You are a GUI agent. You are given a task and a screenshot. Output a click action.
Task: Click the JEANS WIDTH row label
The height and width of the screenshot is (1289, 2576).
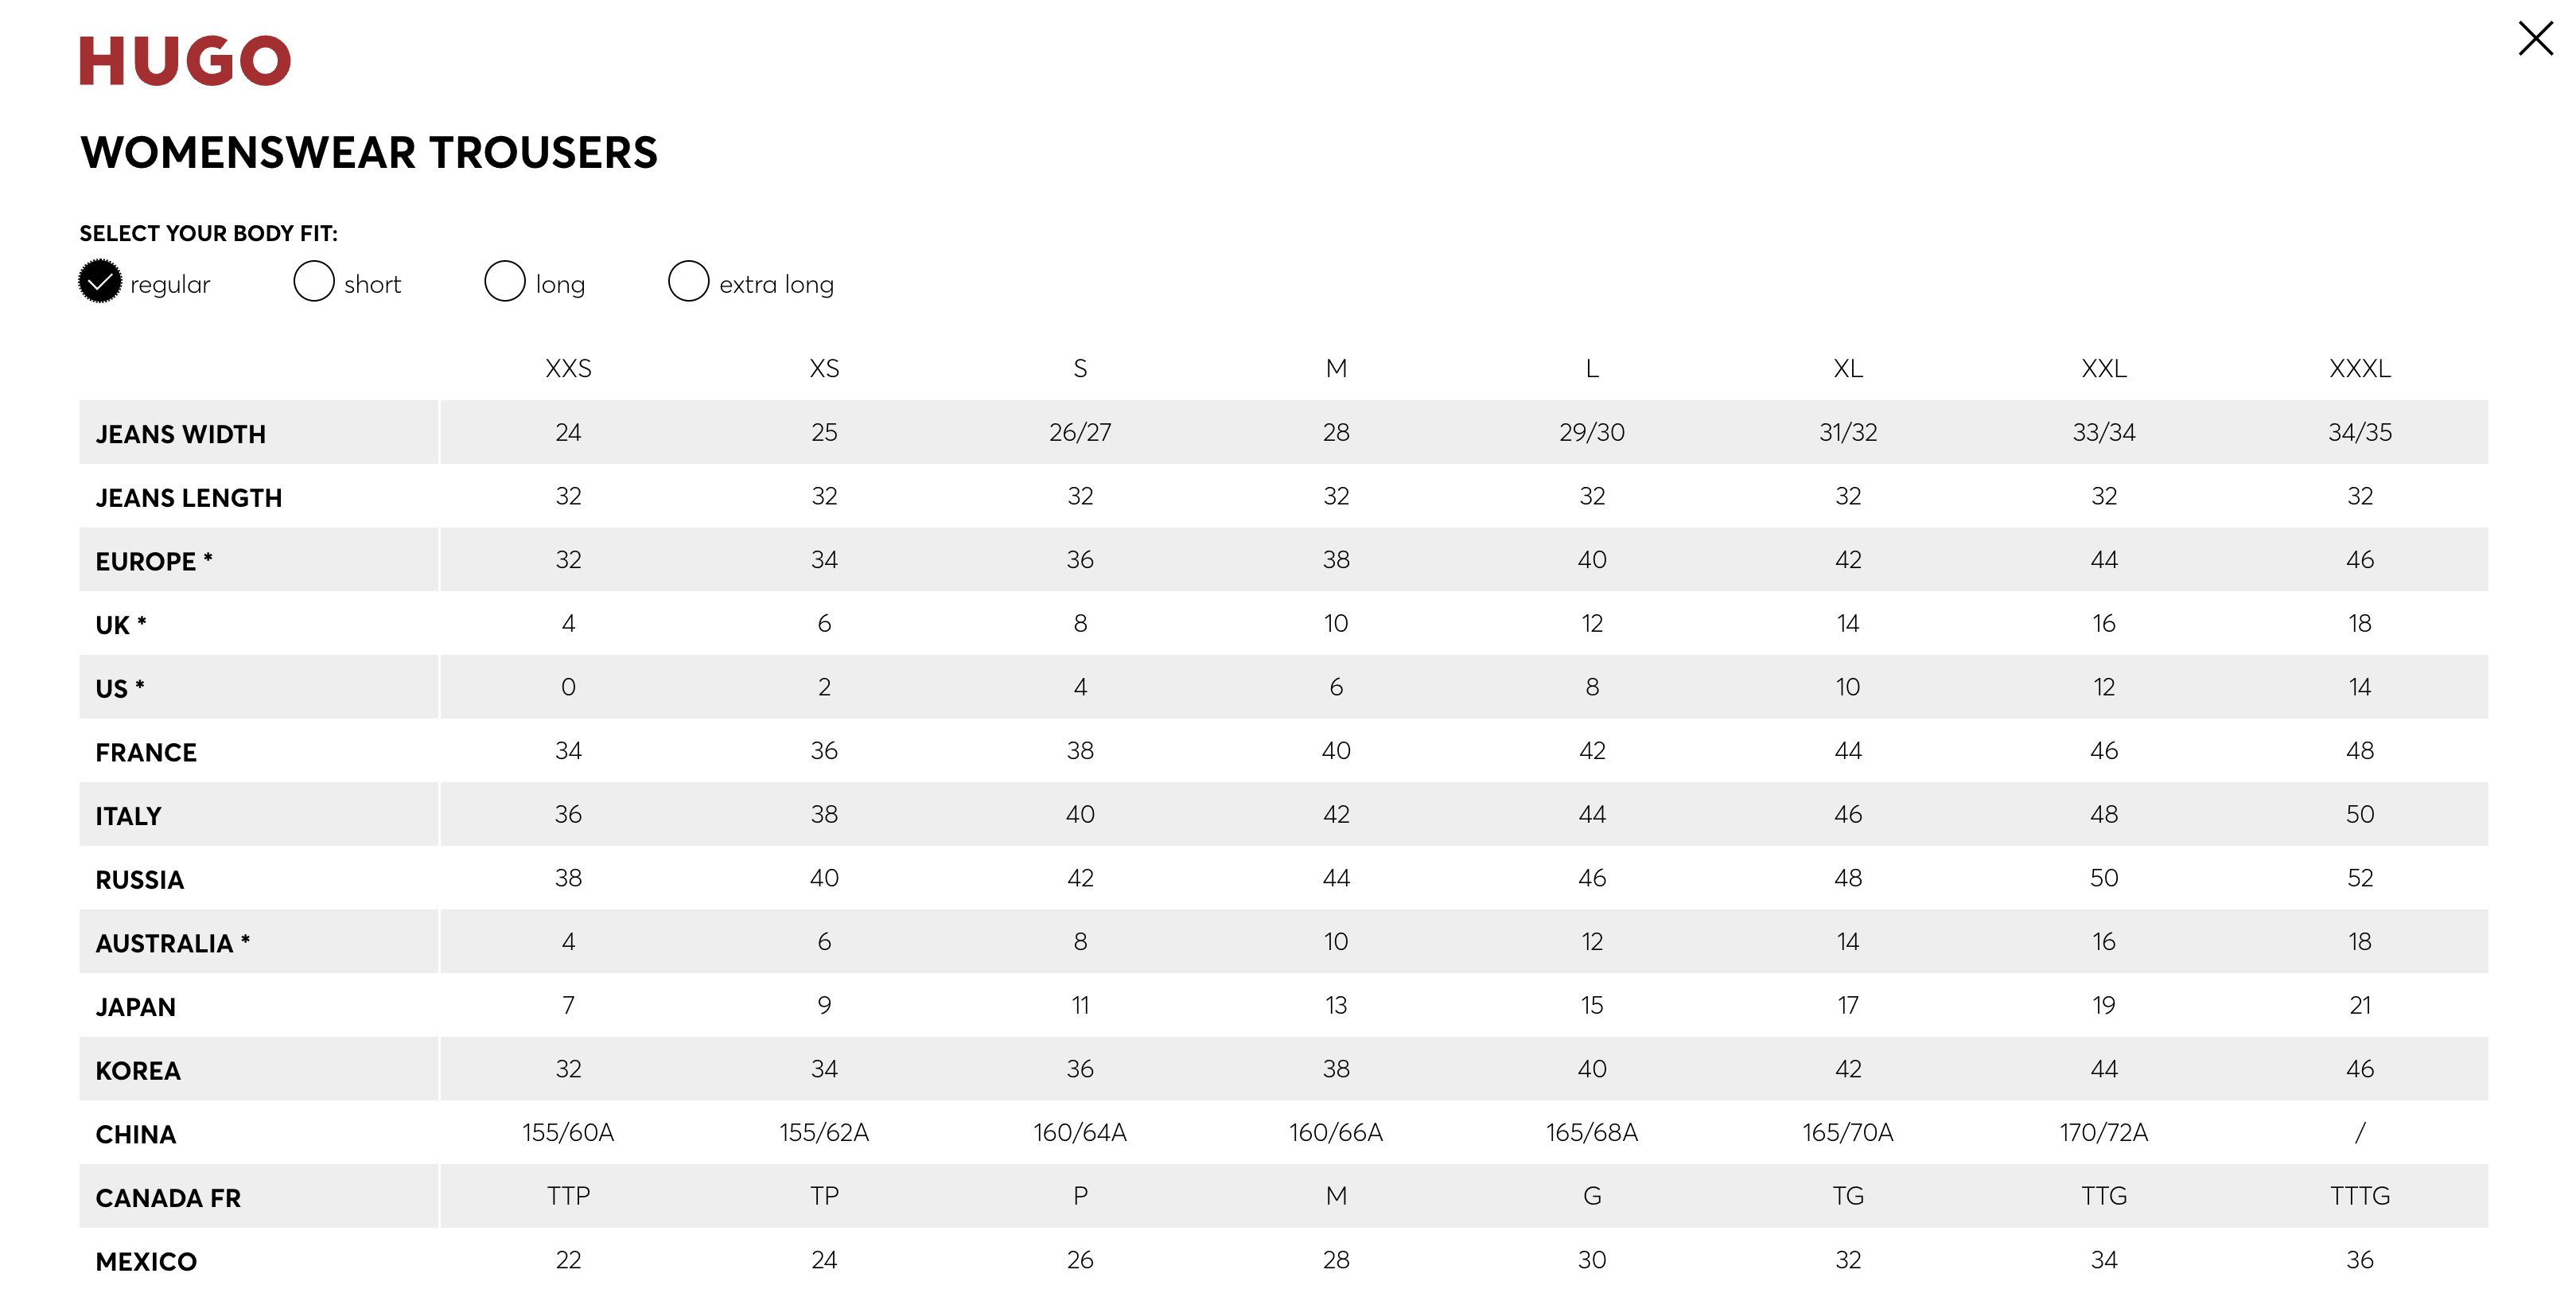[181, 434]
